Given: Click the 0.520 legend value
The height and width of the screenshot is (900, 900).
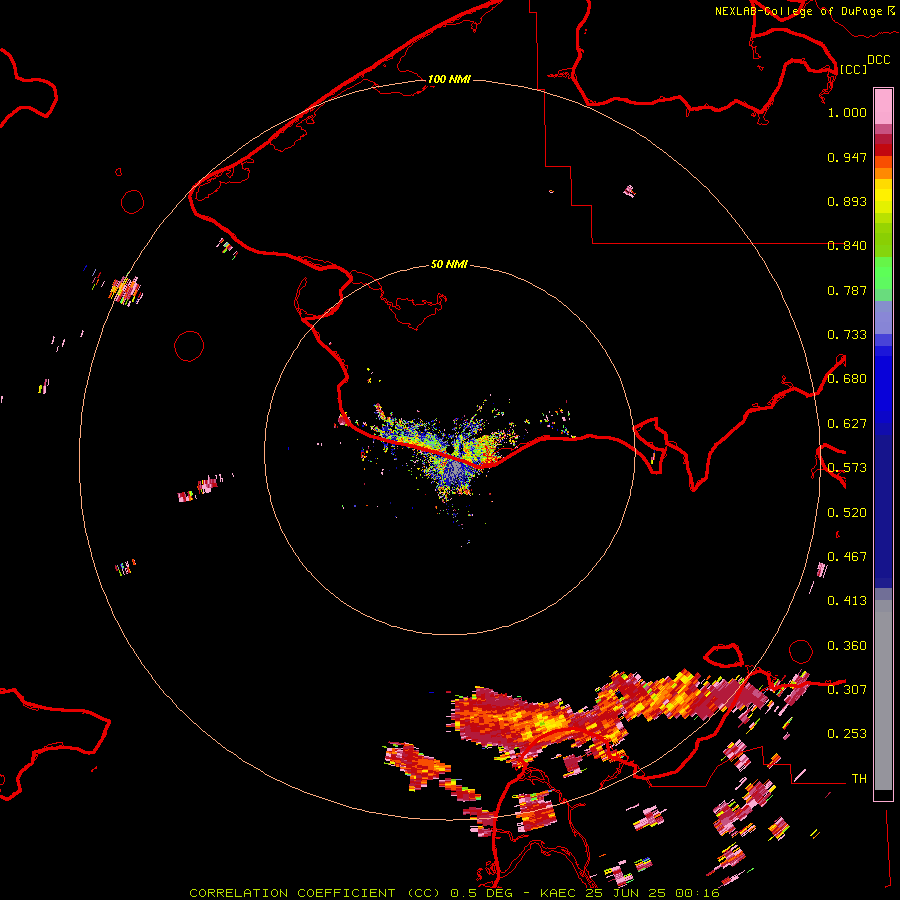Looking at the screenshot, I should (x=847, y=513).
